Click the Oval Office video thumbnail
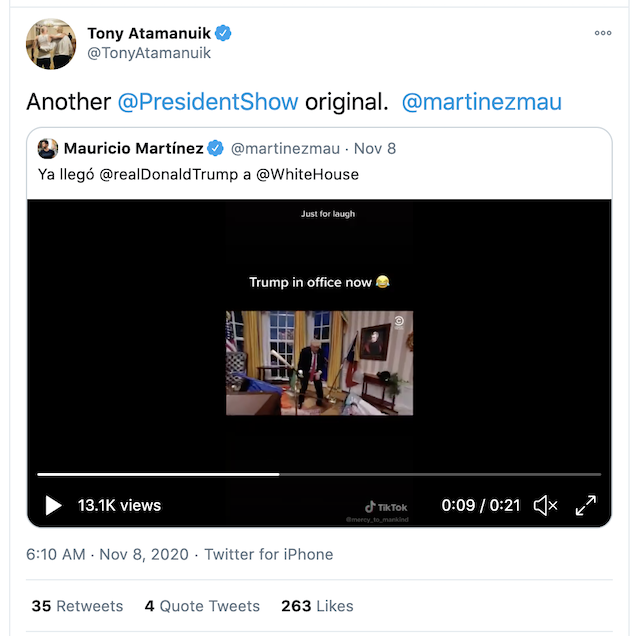640x636 pixels. tap(319, 362)
